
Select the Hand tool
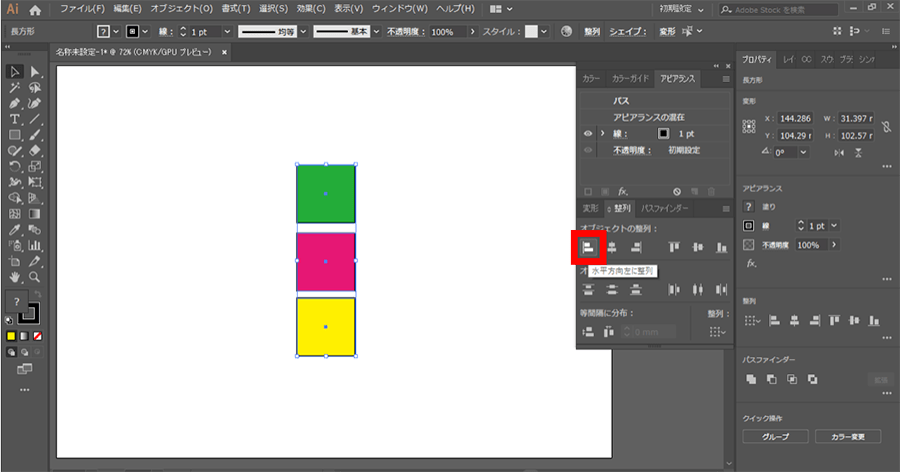[x=15, y=276]
